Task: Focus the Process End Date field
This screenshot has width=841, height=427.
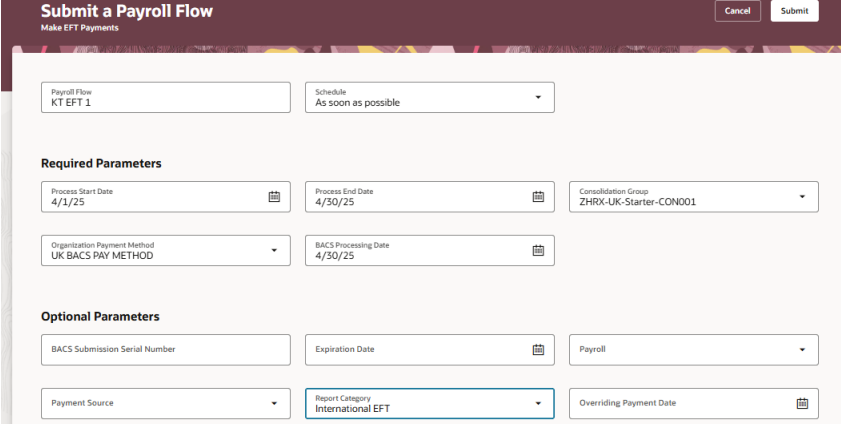Action: pyautogui.click(x=430, y=196)
